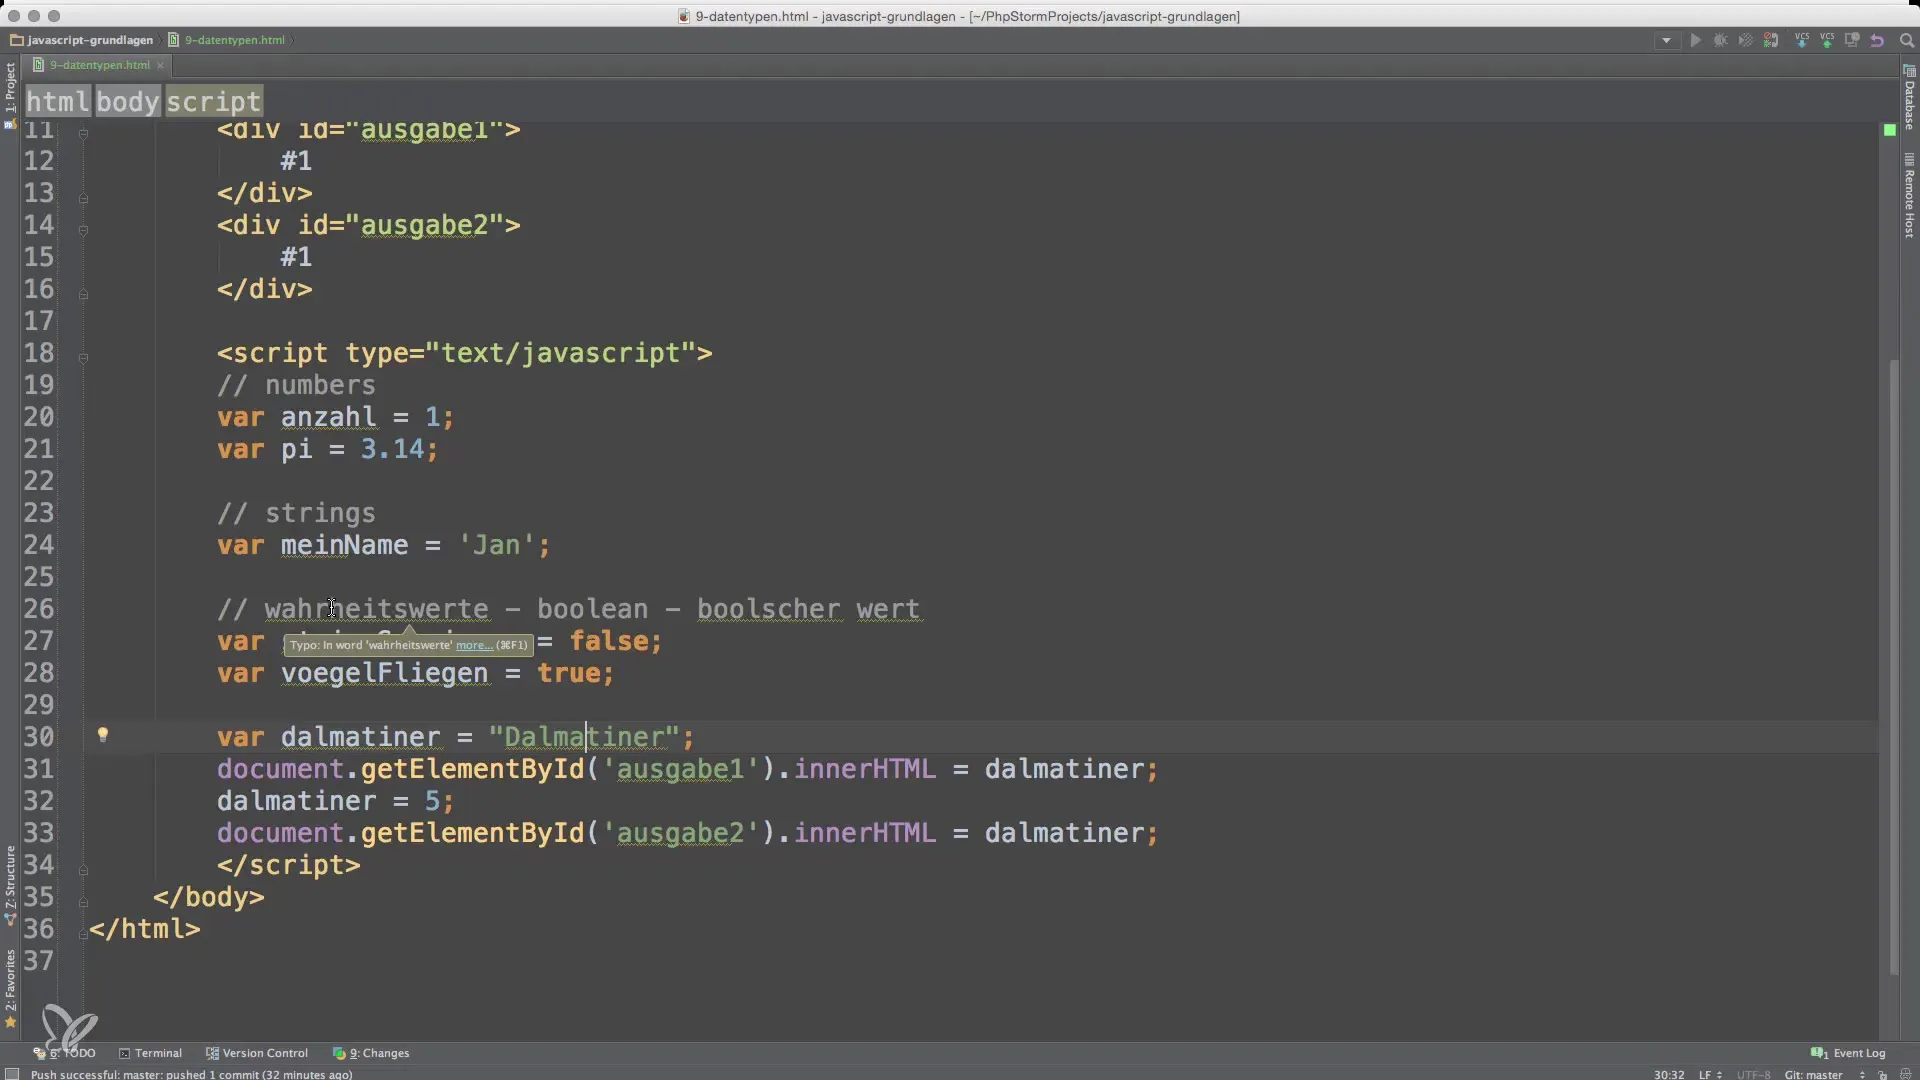Viewport: 1920px width, 1080px height.
Task: Click the fold marker at line 13
Action: click(x=83, y=198)
